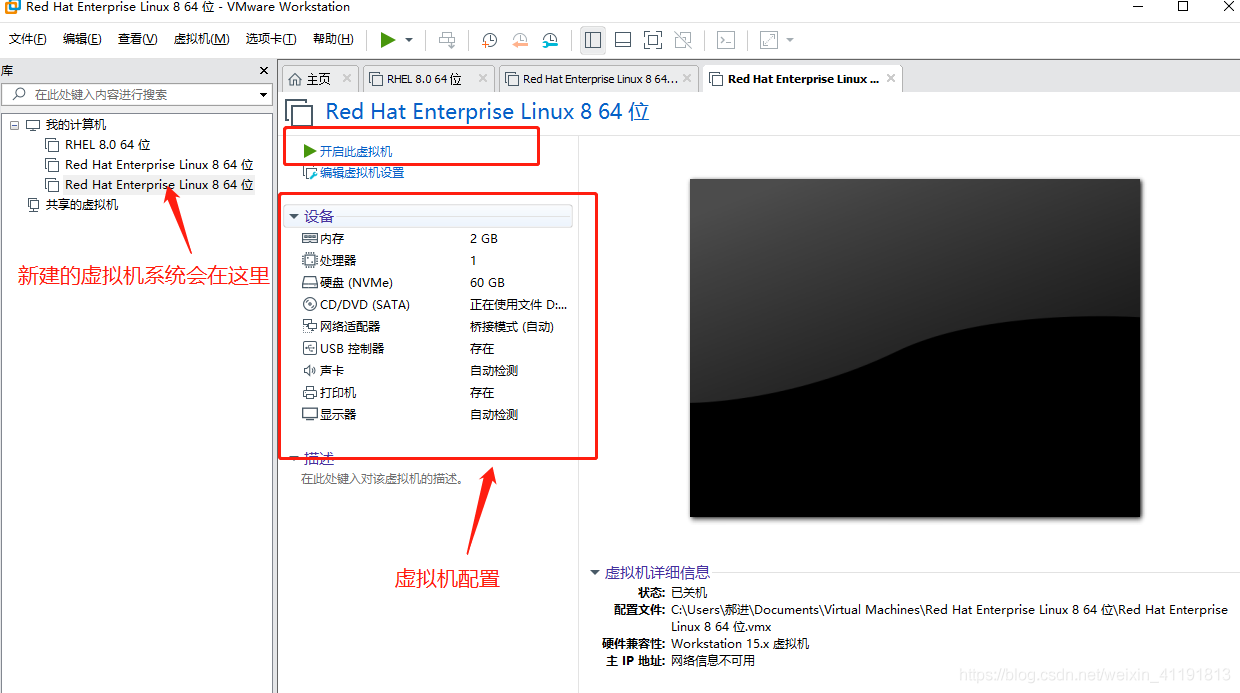This screenshot has height=693, width=1240.
Task: Toggle the library sidebar view icon
Action: pos(593,40)
